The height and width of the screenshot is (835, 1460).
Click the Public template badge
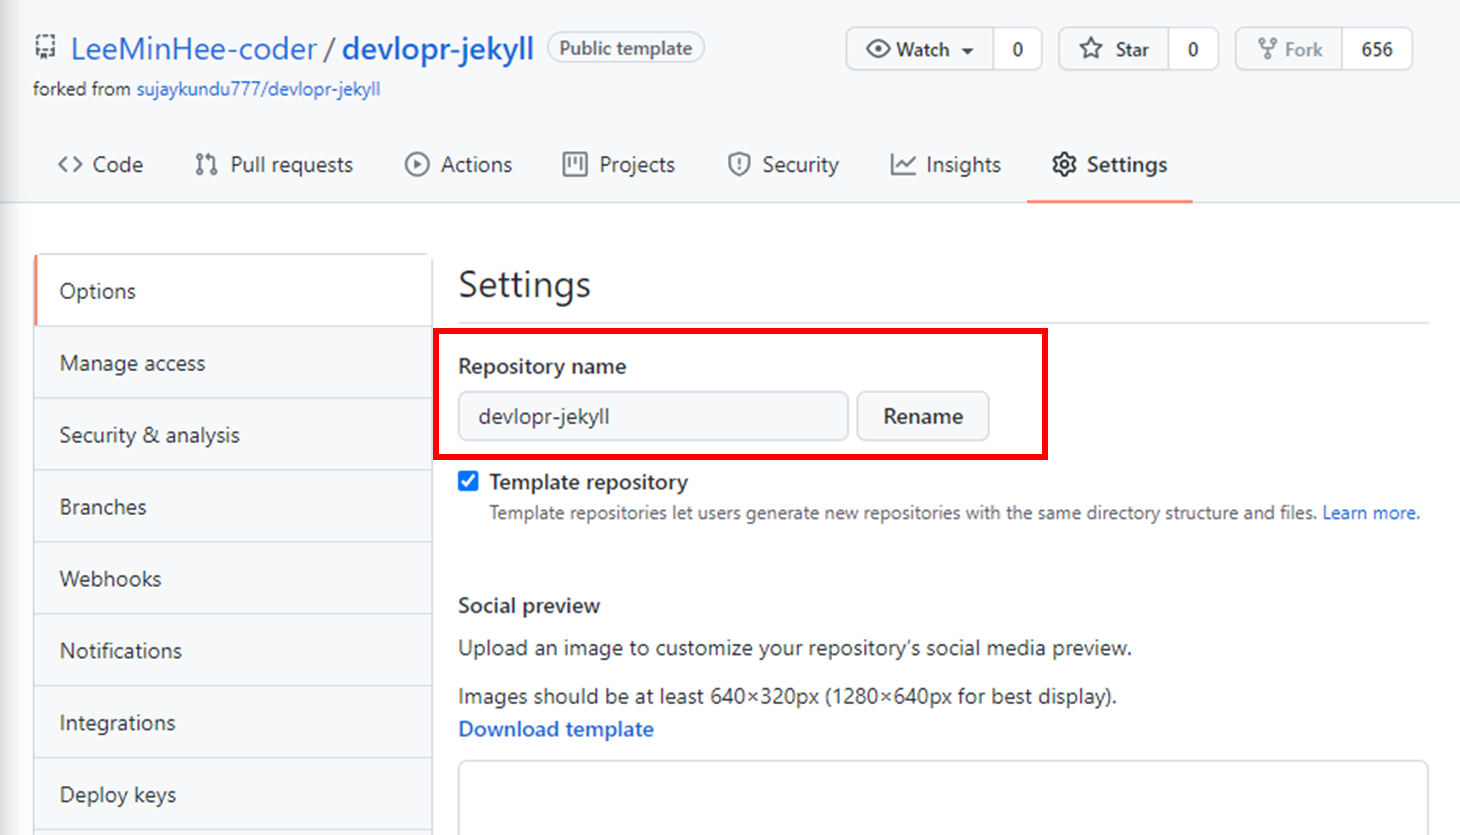[626, 48]
